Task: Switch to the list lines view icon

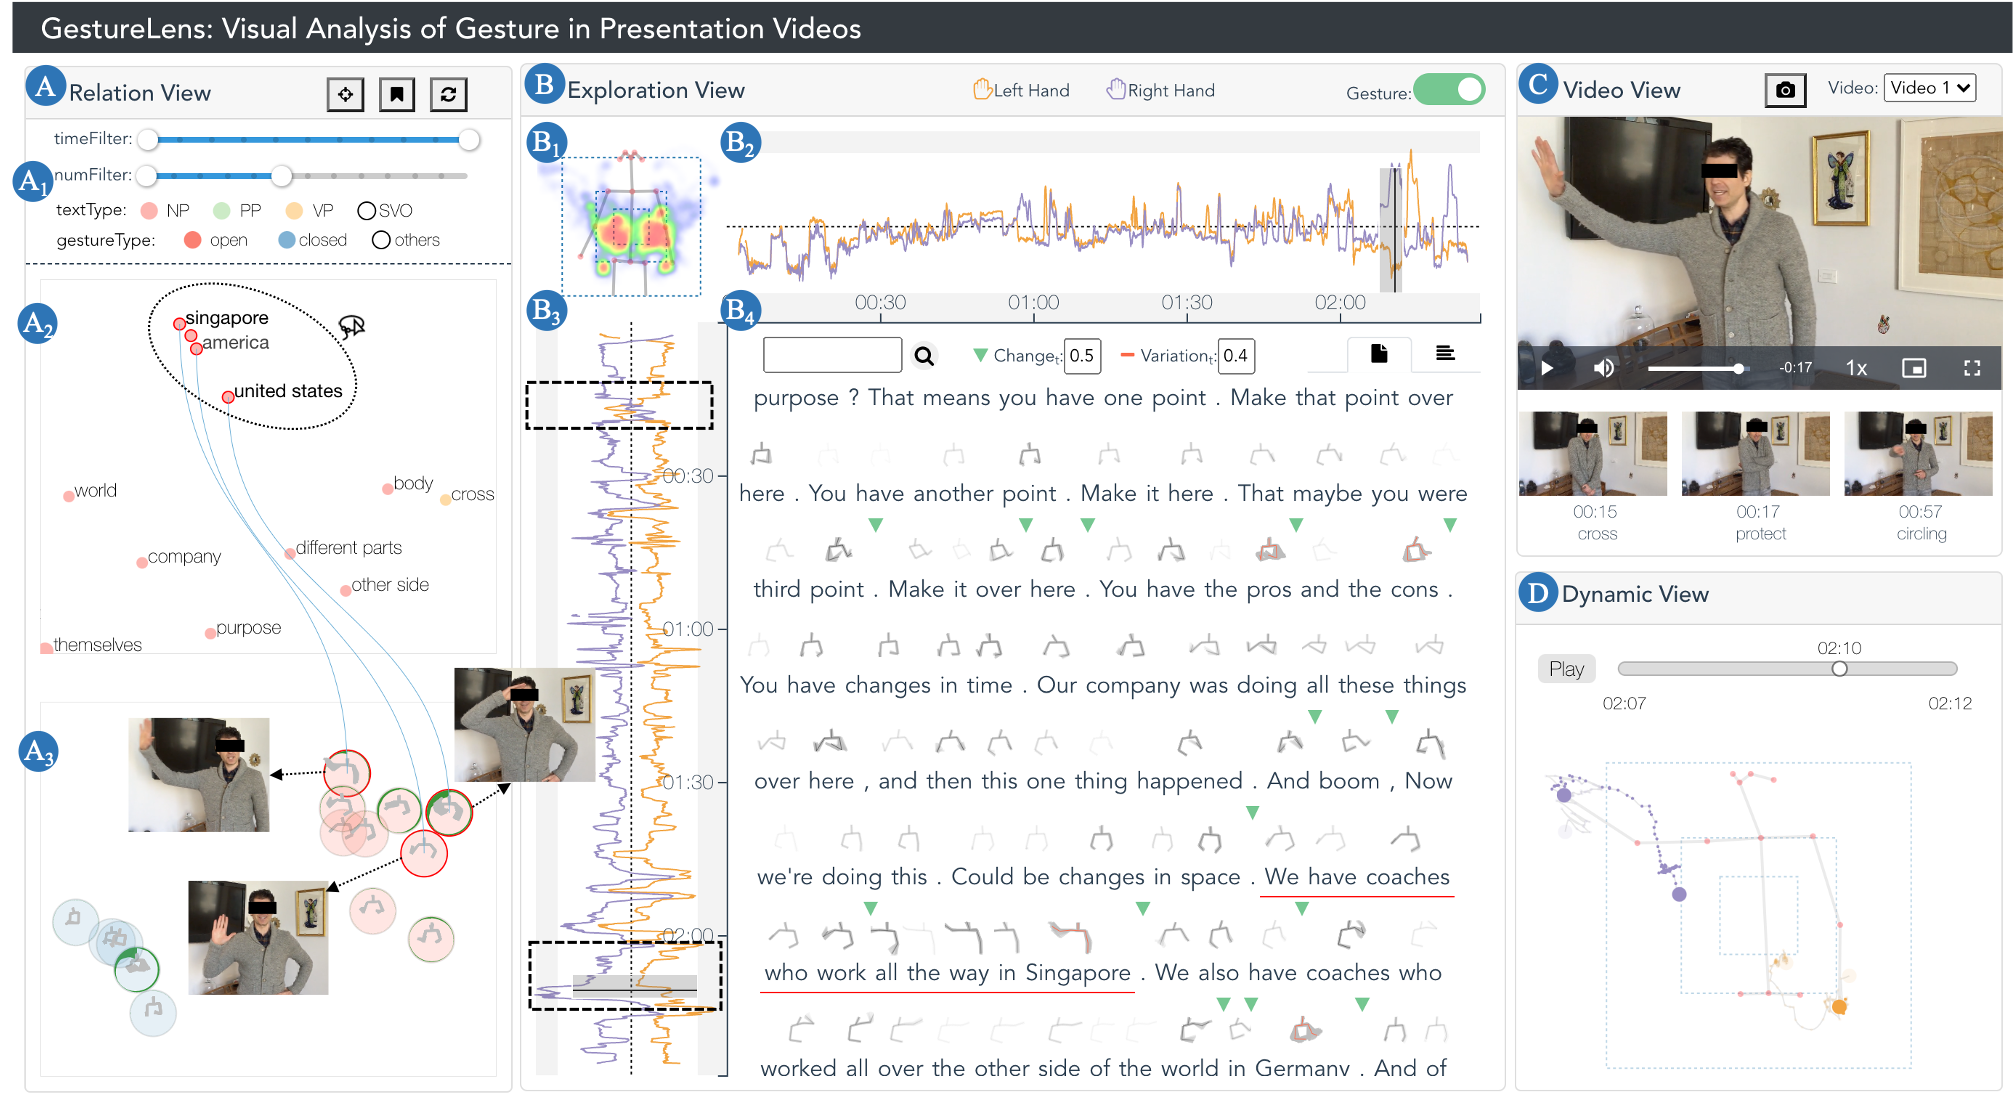Action: 1445,353
